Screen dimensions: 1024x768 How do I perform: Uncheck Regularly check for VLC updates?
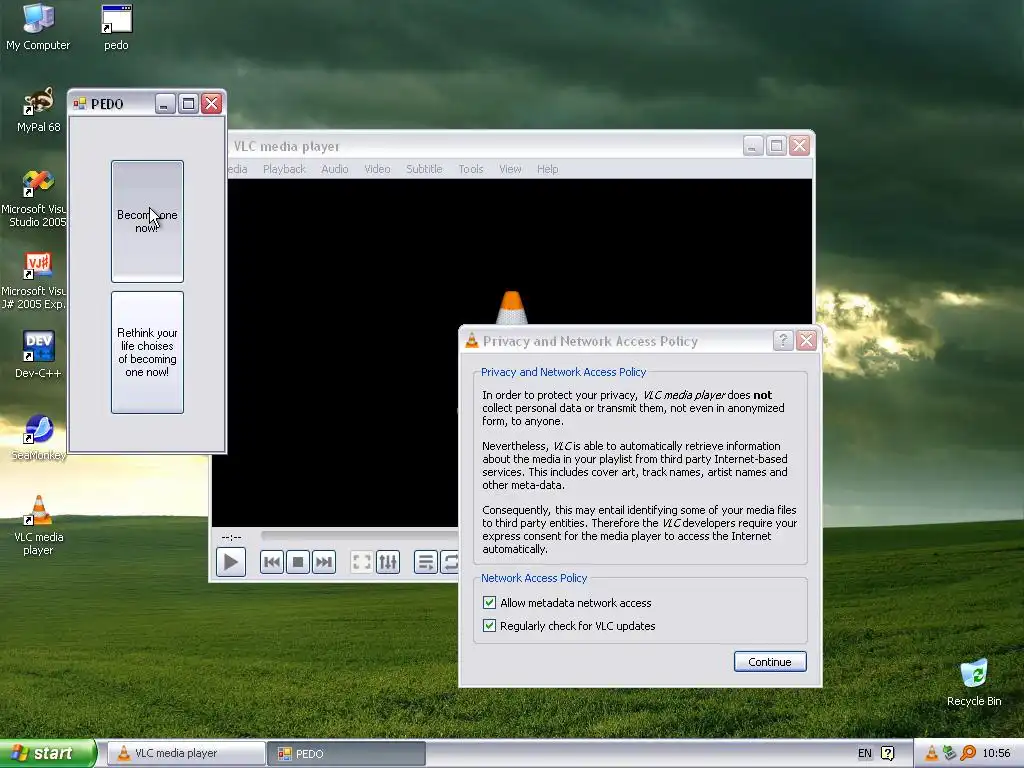(x=489, y=626)
